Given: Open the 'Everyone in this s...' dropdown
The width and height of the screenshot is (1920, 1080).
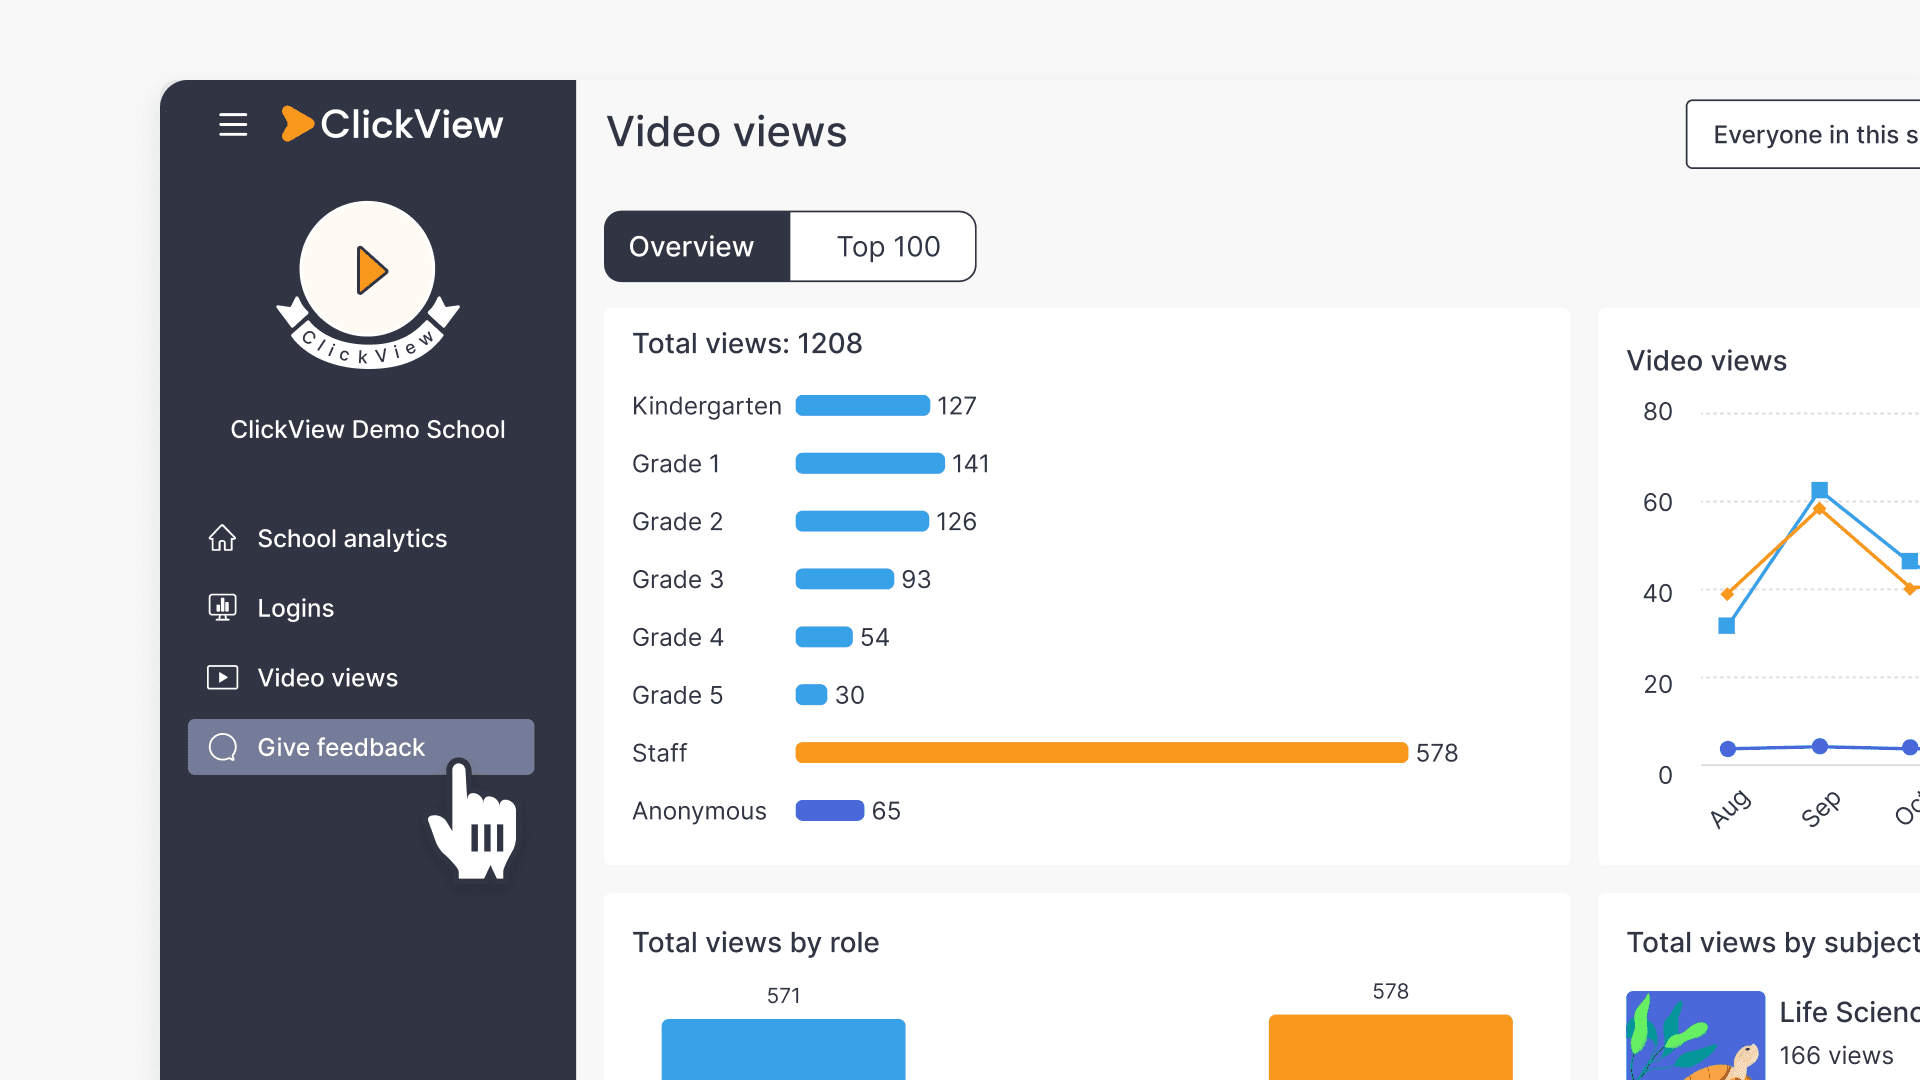Looking at the screenshot, I should click(1803, 134).
